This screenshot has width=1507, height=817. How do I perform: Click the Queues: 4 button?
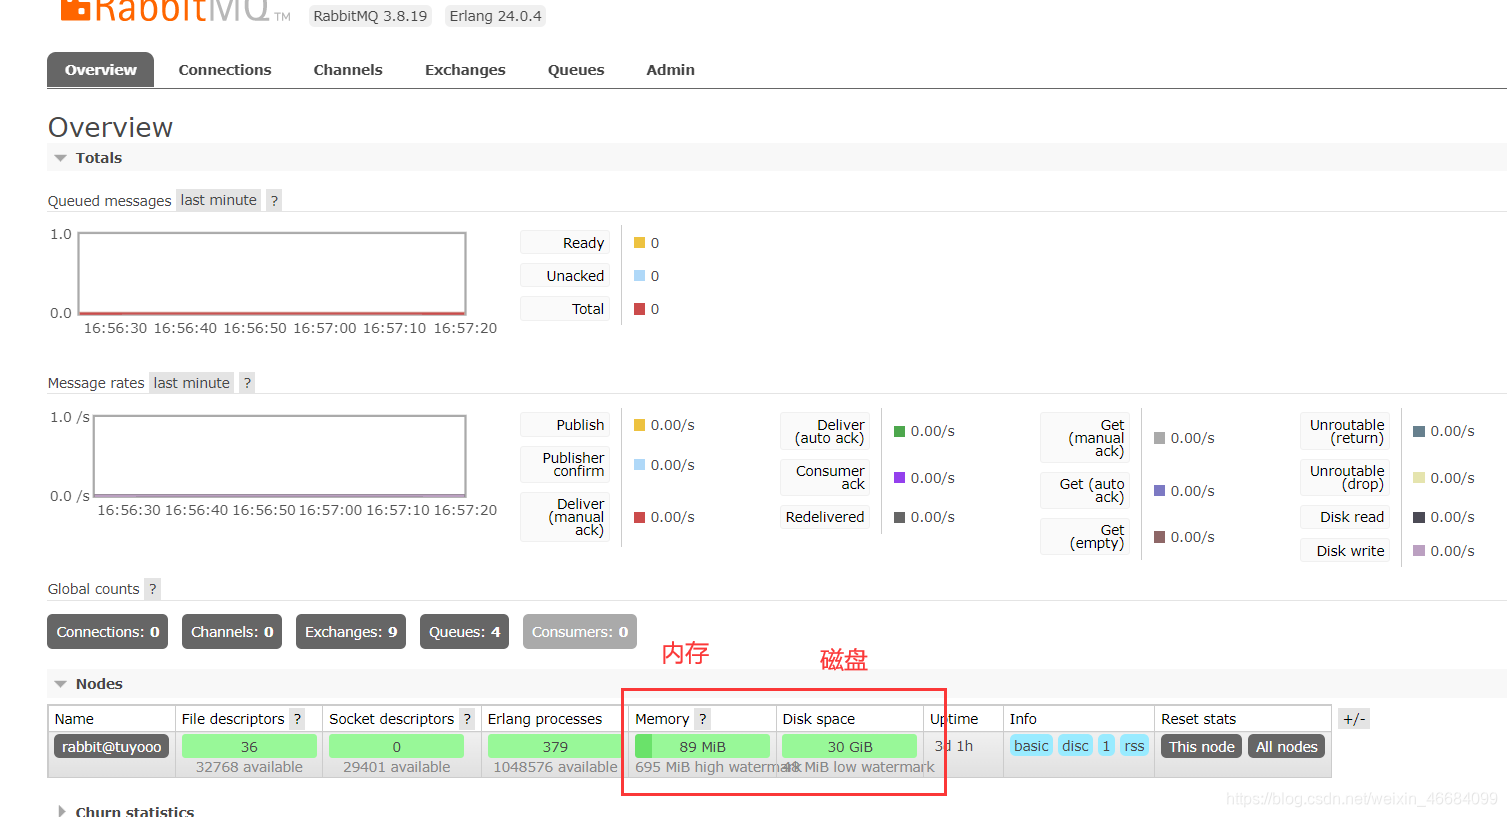click(465, 632)
